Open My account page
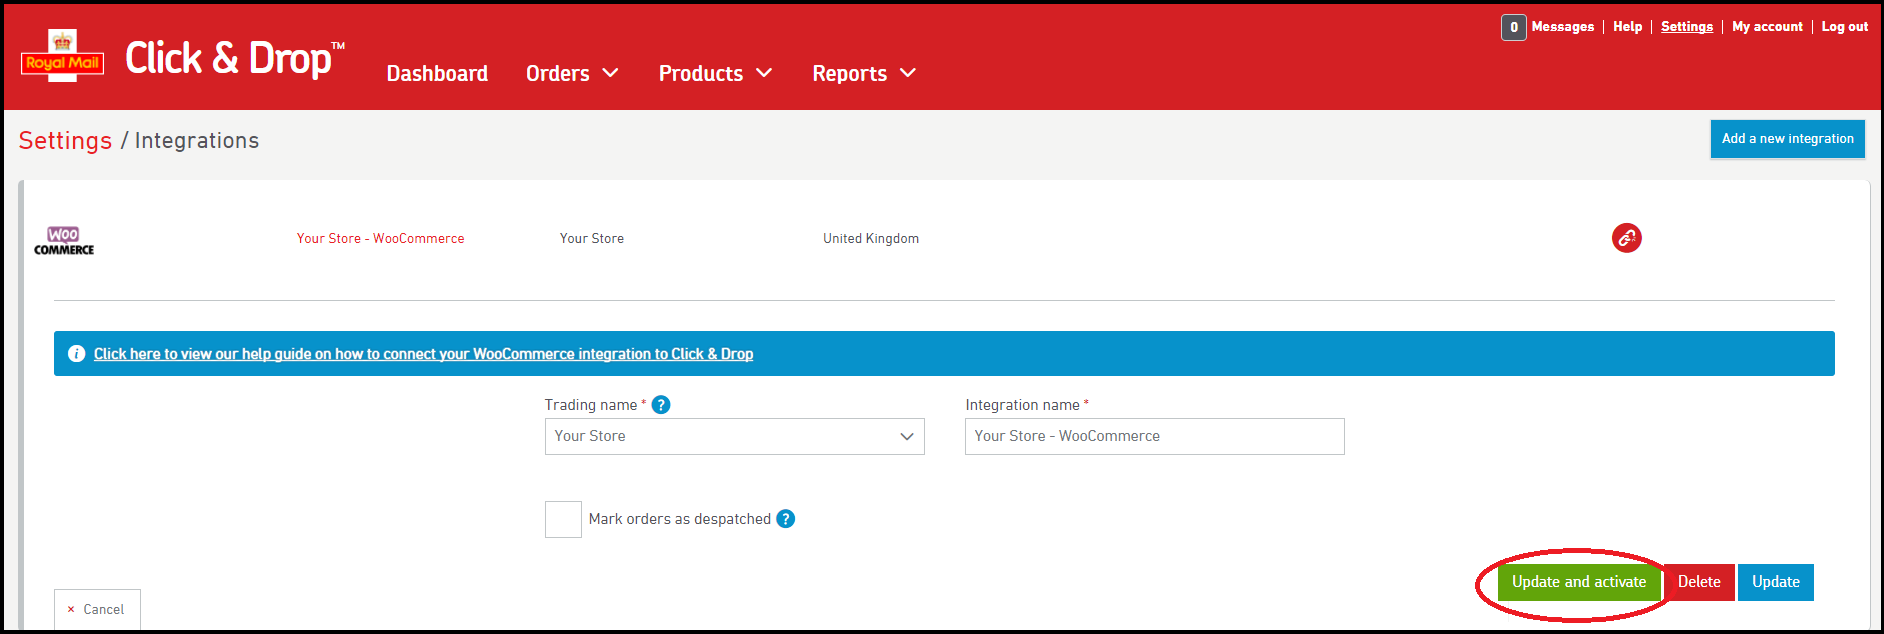 tap(1767, 27)
